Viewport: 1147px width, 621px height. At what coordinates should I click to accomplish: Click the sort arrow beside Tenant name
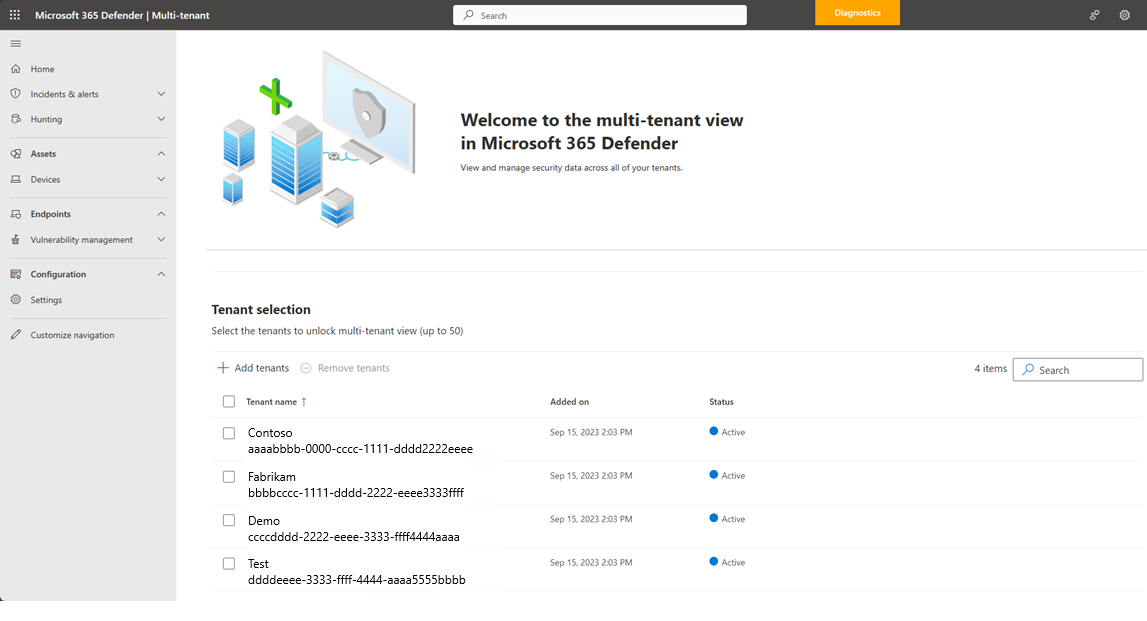[x=304, y=402]
